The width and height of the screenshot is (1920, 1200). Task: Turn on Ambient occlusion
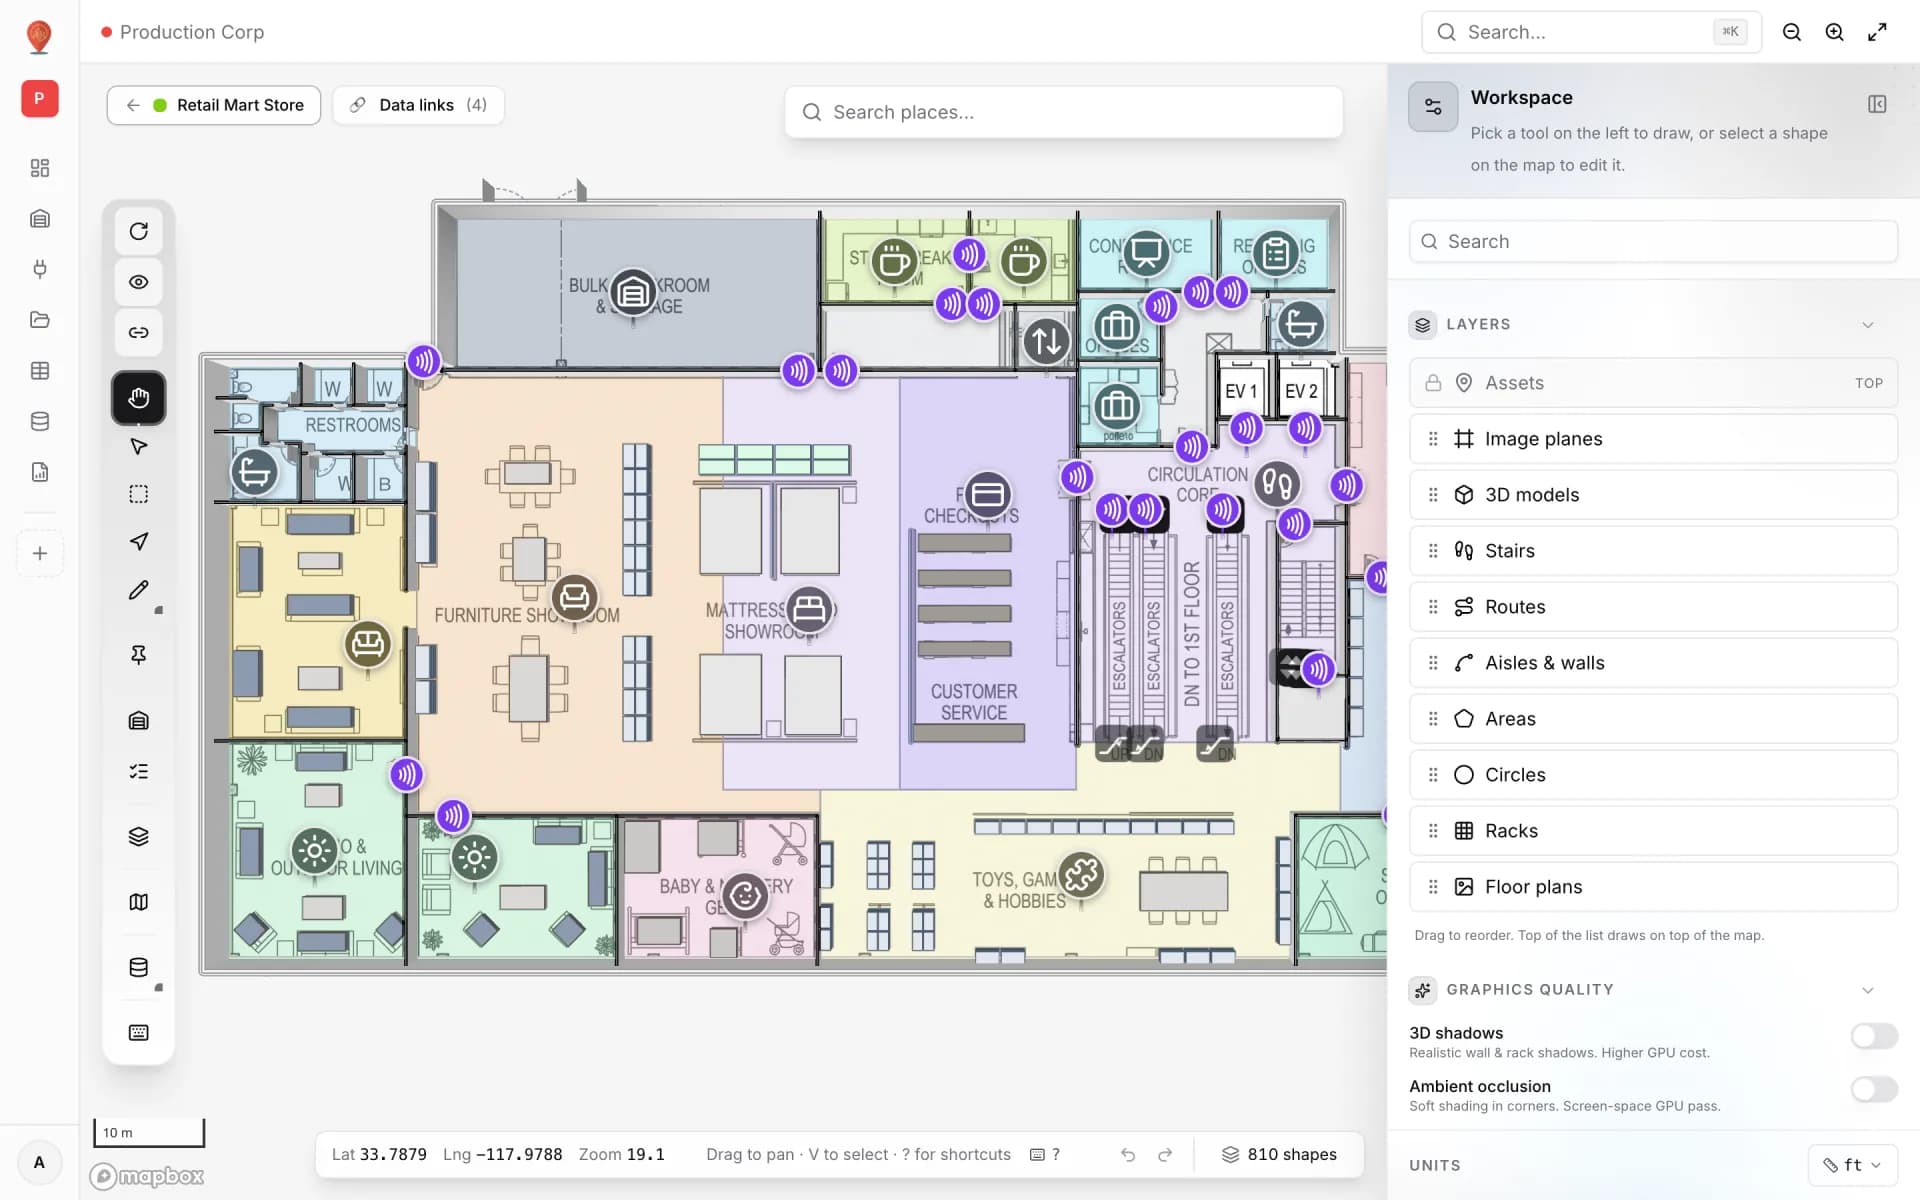[1873, 1089]
